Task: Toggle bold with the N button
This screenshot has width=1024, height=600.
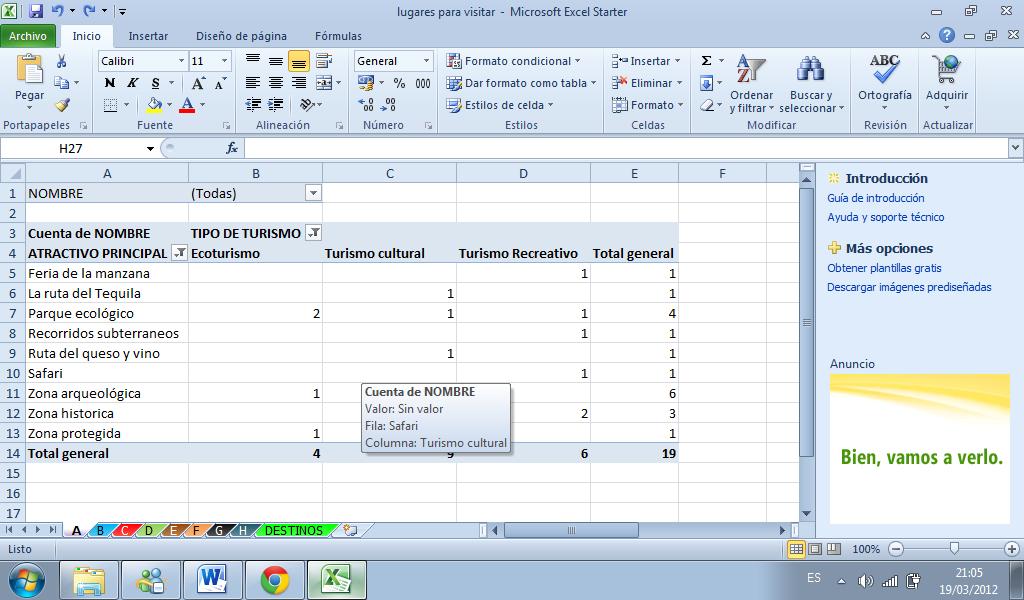Action: (x=109, y=83)
